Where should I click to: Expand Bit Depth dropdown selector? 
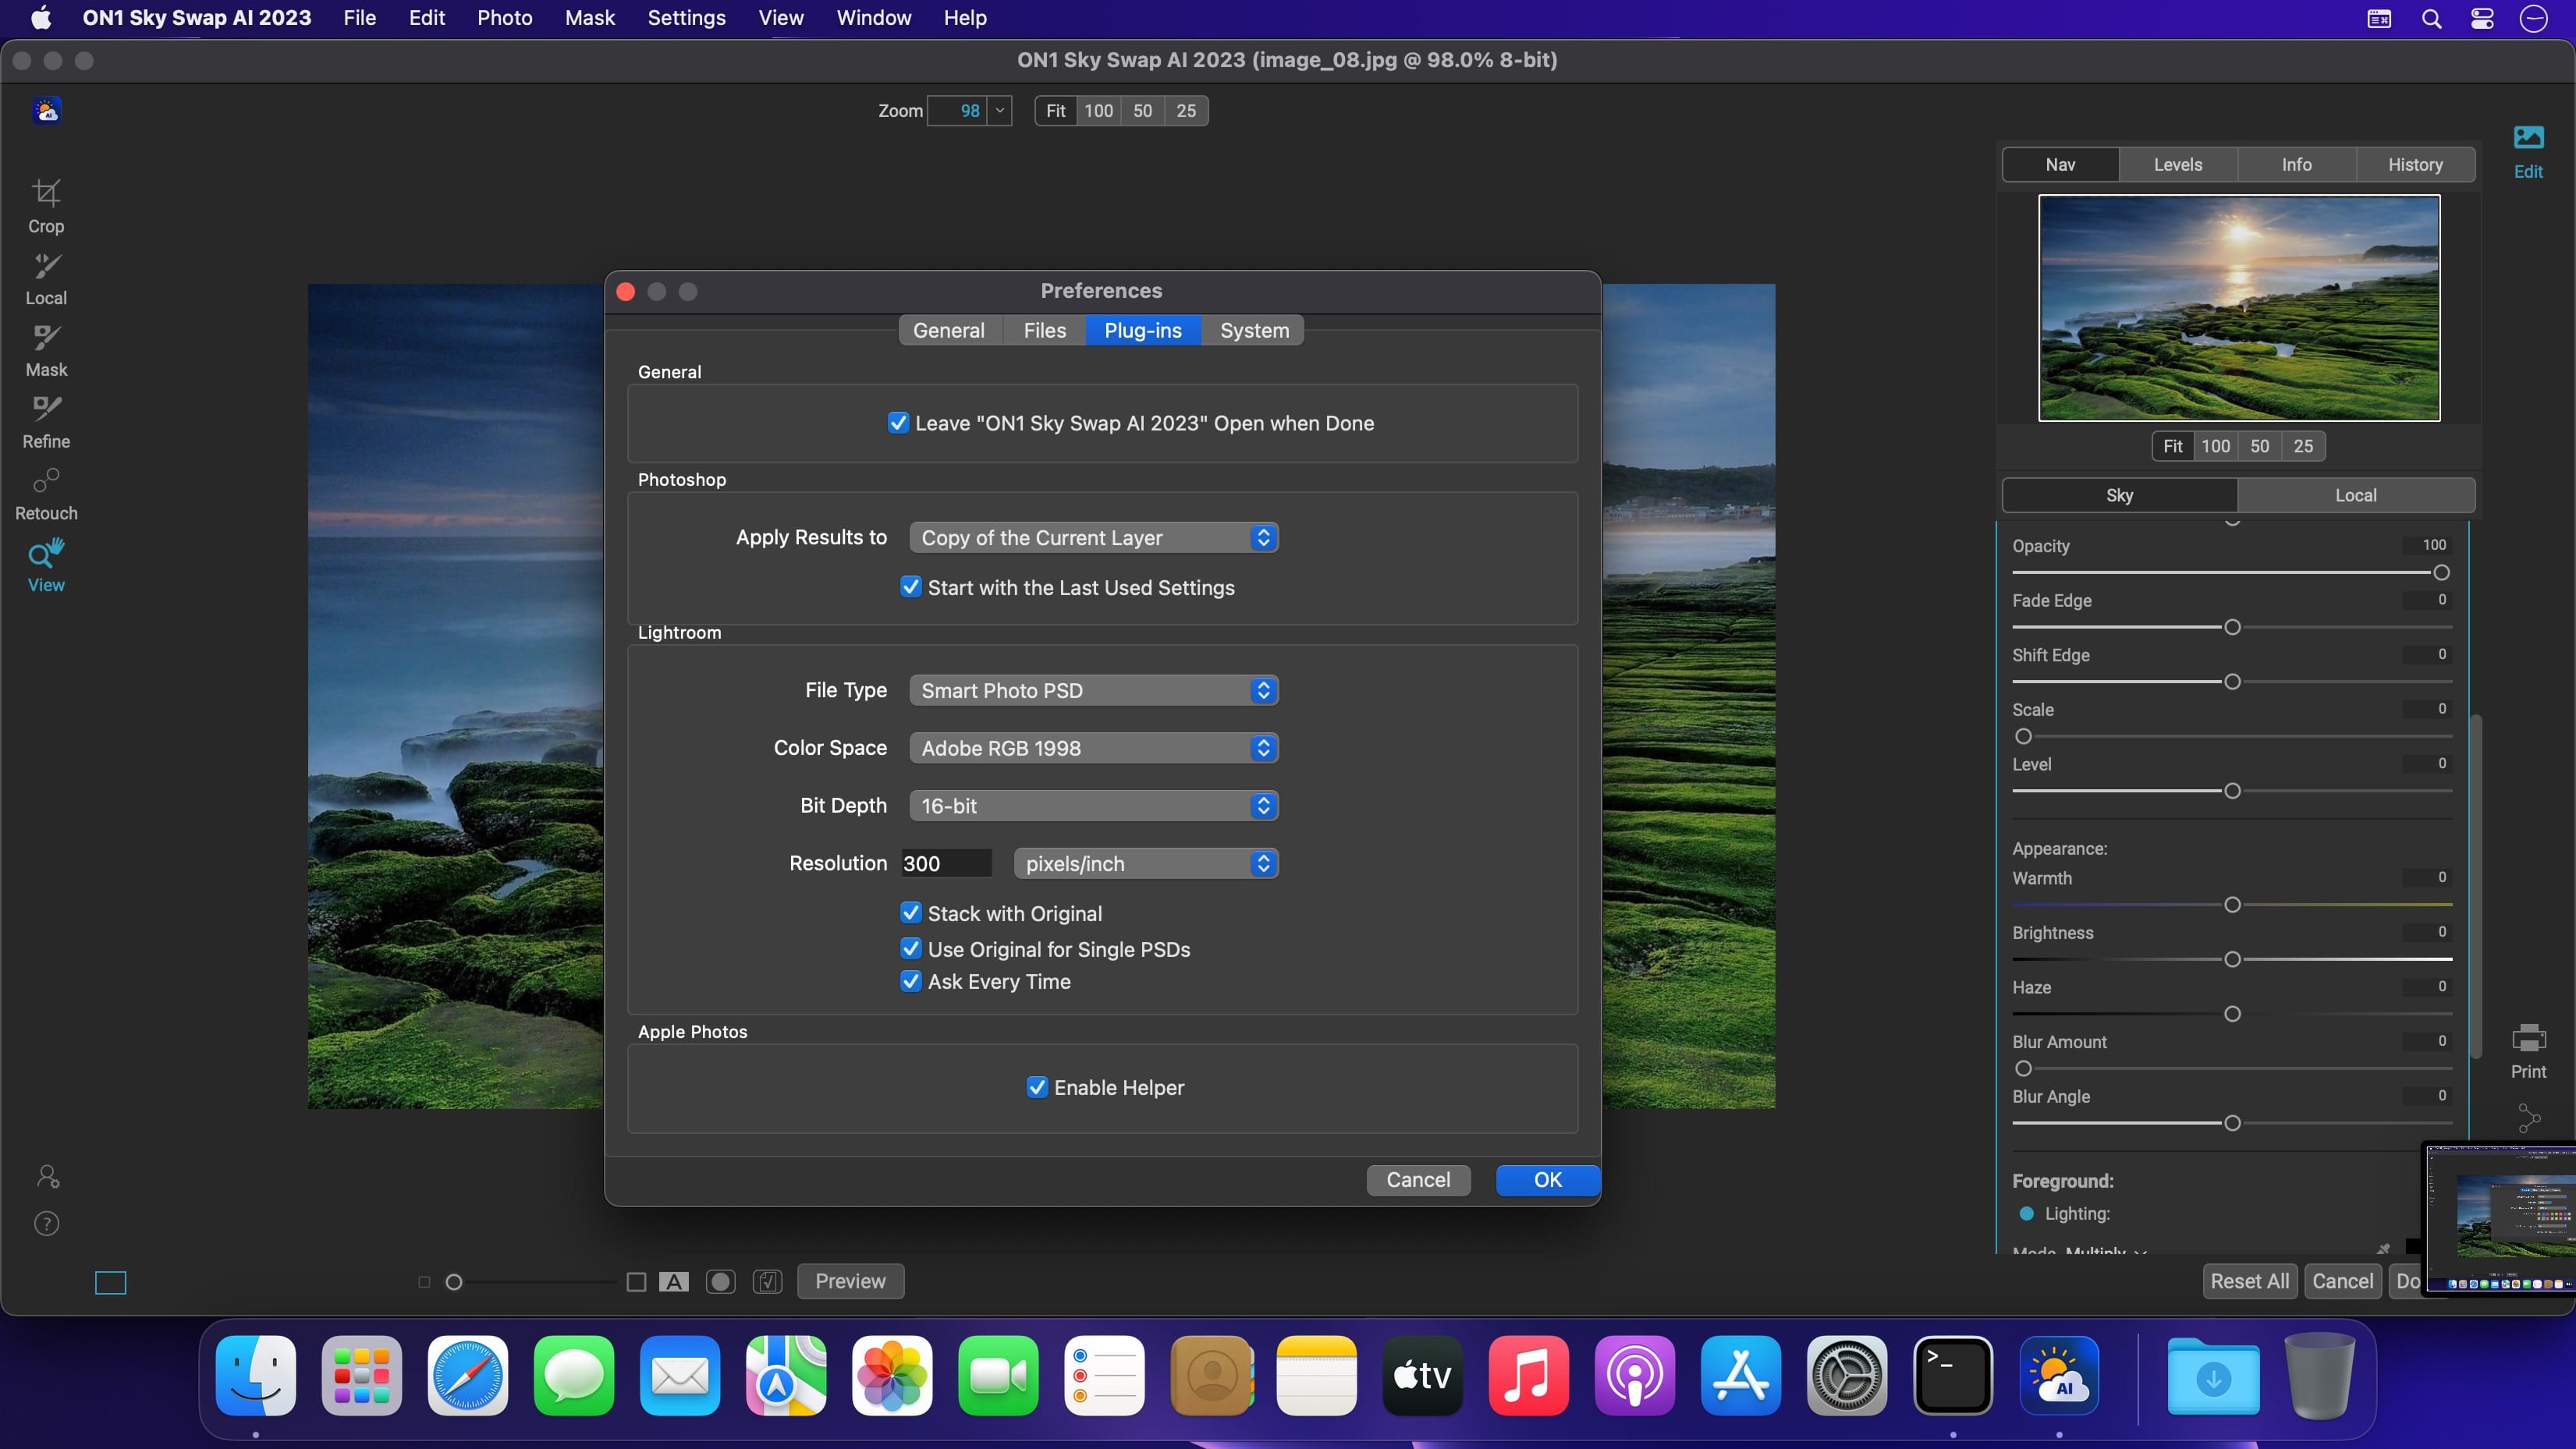pos(1263,805)
